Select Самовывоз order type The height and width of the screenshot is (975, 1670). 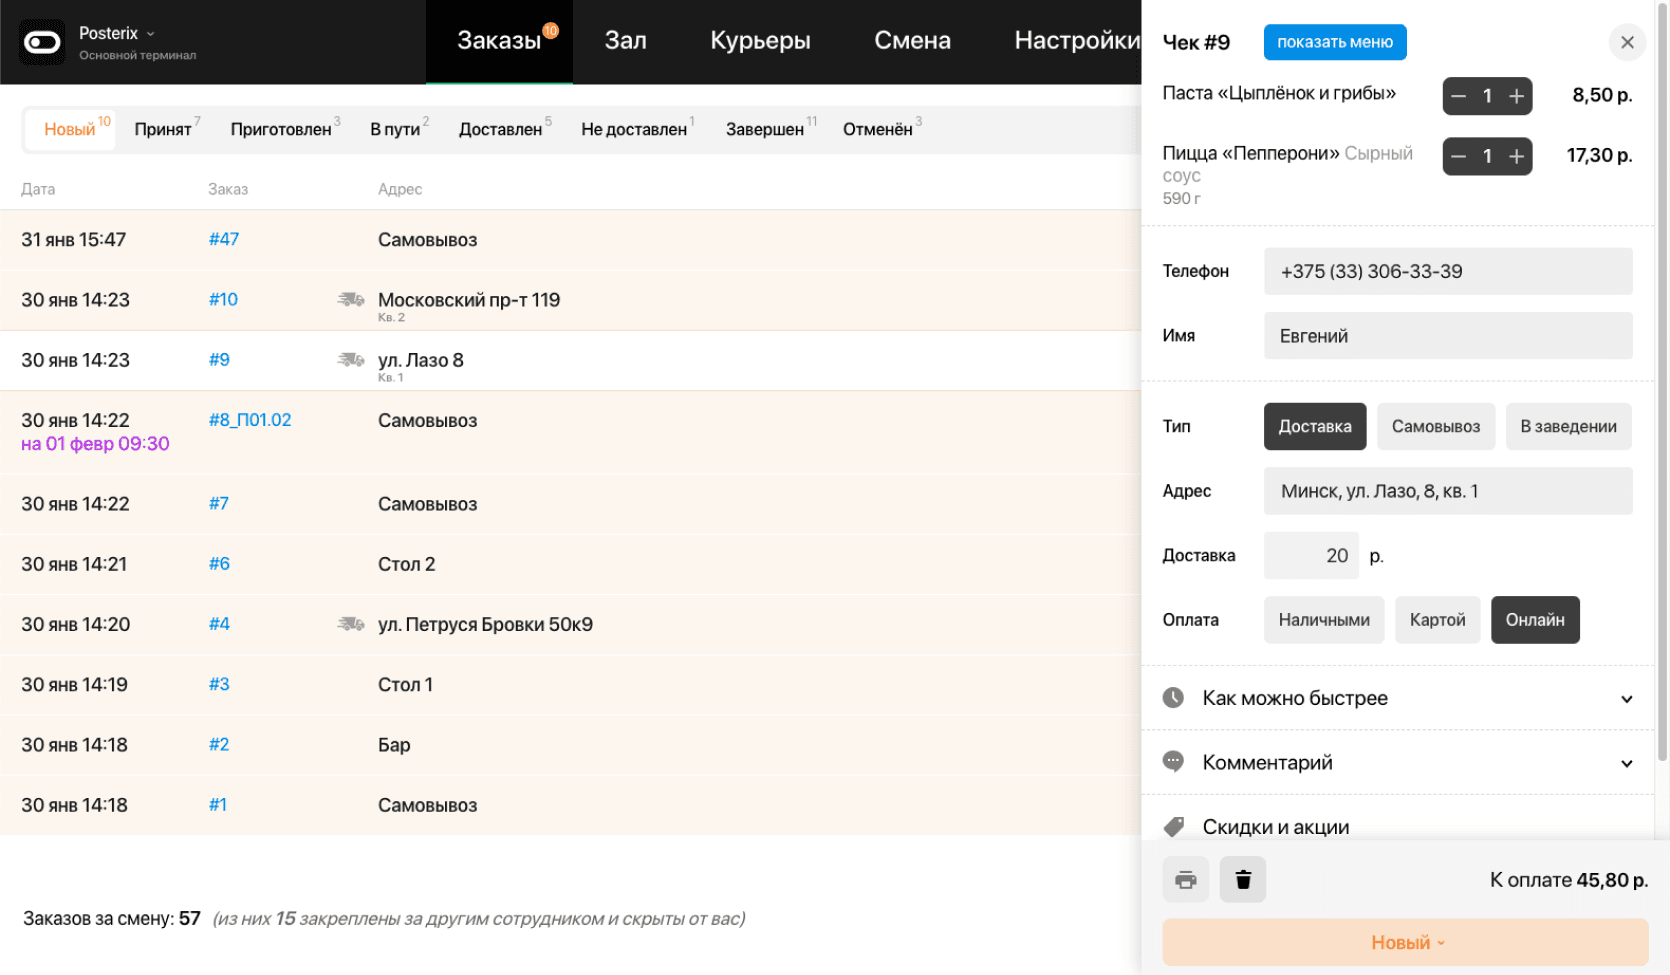[1436, 426]
